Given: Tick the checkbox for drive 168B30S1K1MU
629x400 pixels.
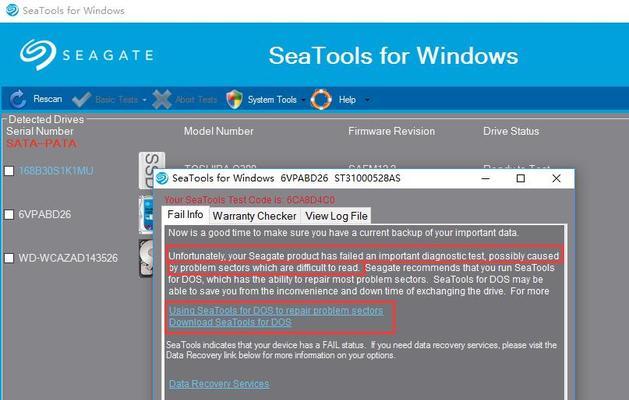Looking at the screenshot, I should 9,171.
